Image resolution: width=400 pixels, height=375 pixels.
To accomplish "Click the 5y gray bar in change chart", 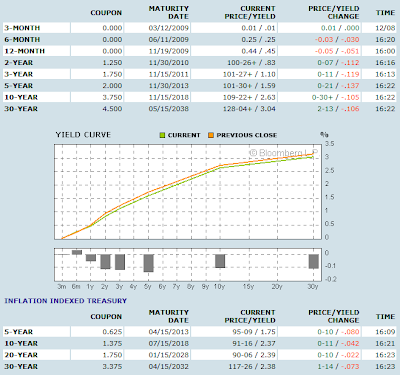I will pyautogui.click(x=149, y=263).
